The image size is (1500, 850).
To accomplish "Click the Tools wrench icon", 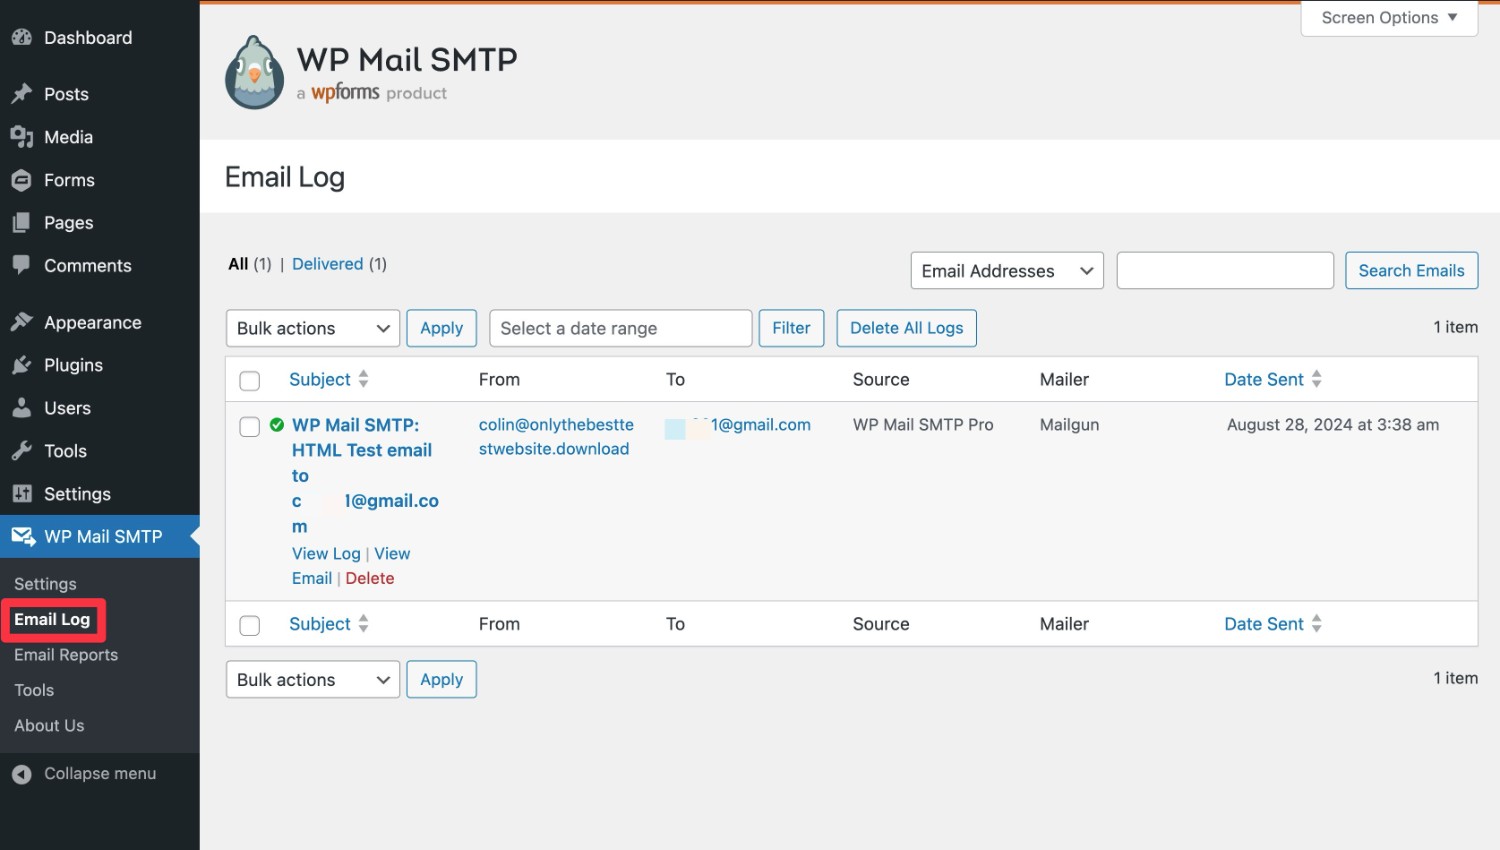I will click(x=22, y=451).
